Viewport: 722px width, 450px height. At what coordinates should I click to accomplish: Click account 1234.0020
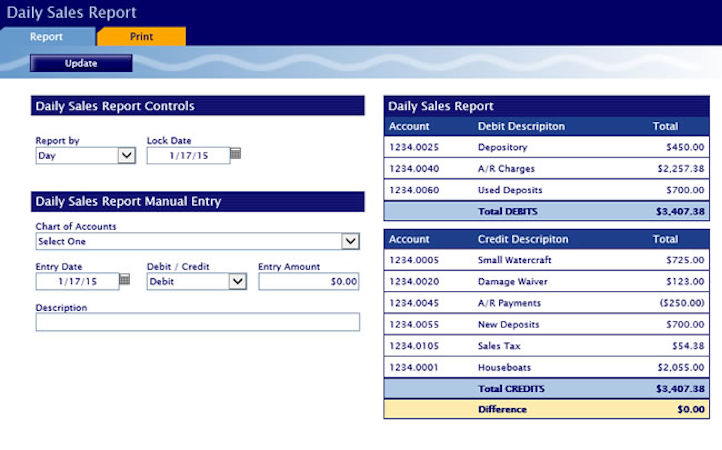click(414, 281)
